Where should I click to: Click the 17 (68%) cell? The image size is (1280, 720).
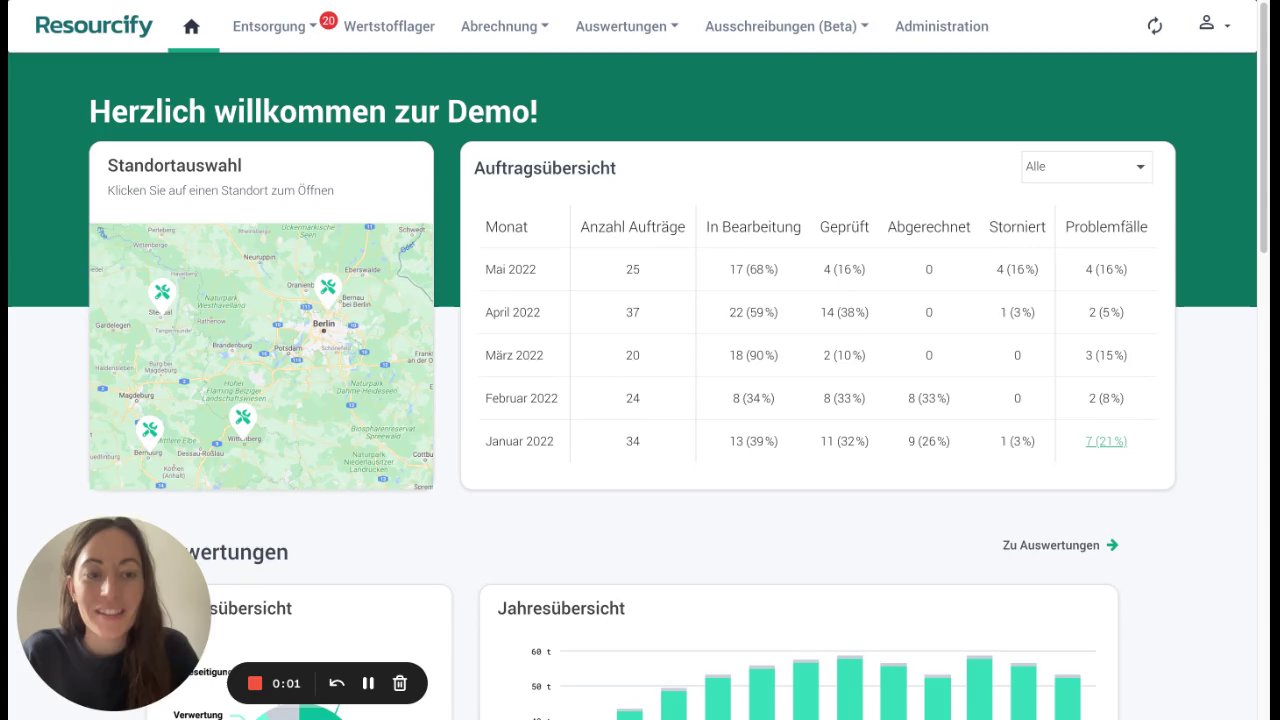(x=753, y=269)
